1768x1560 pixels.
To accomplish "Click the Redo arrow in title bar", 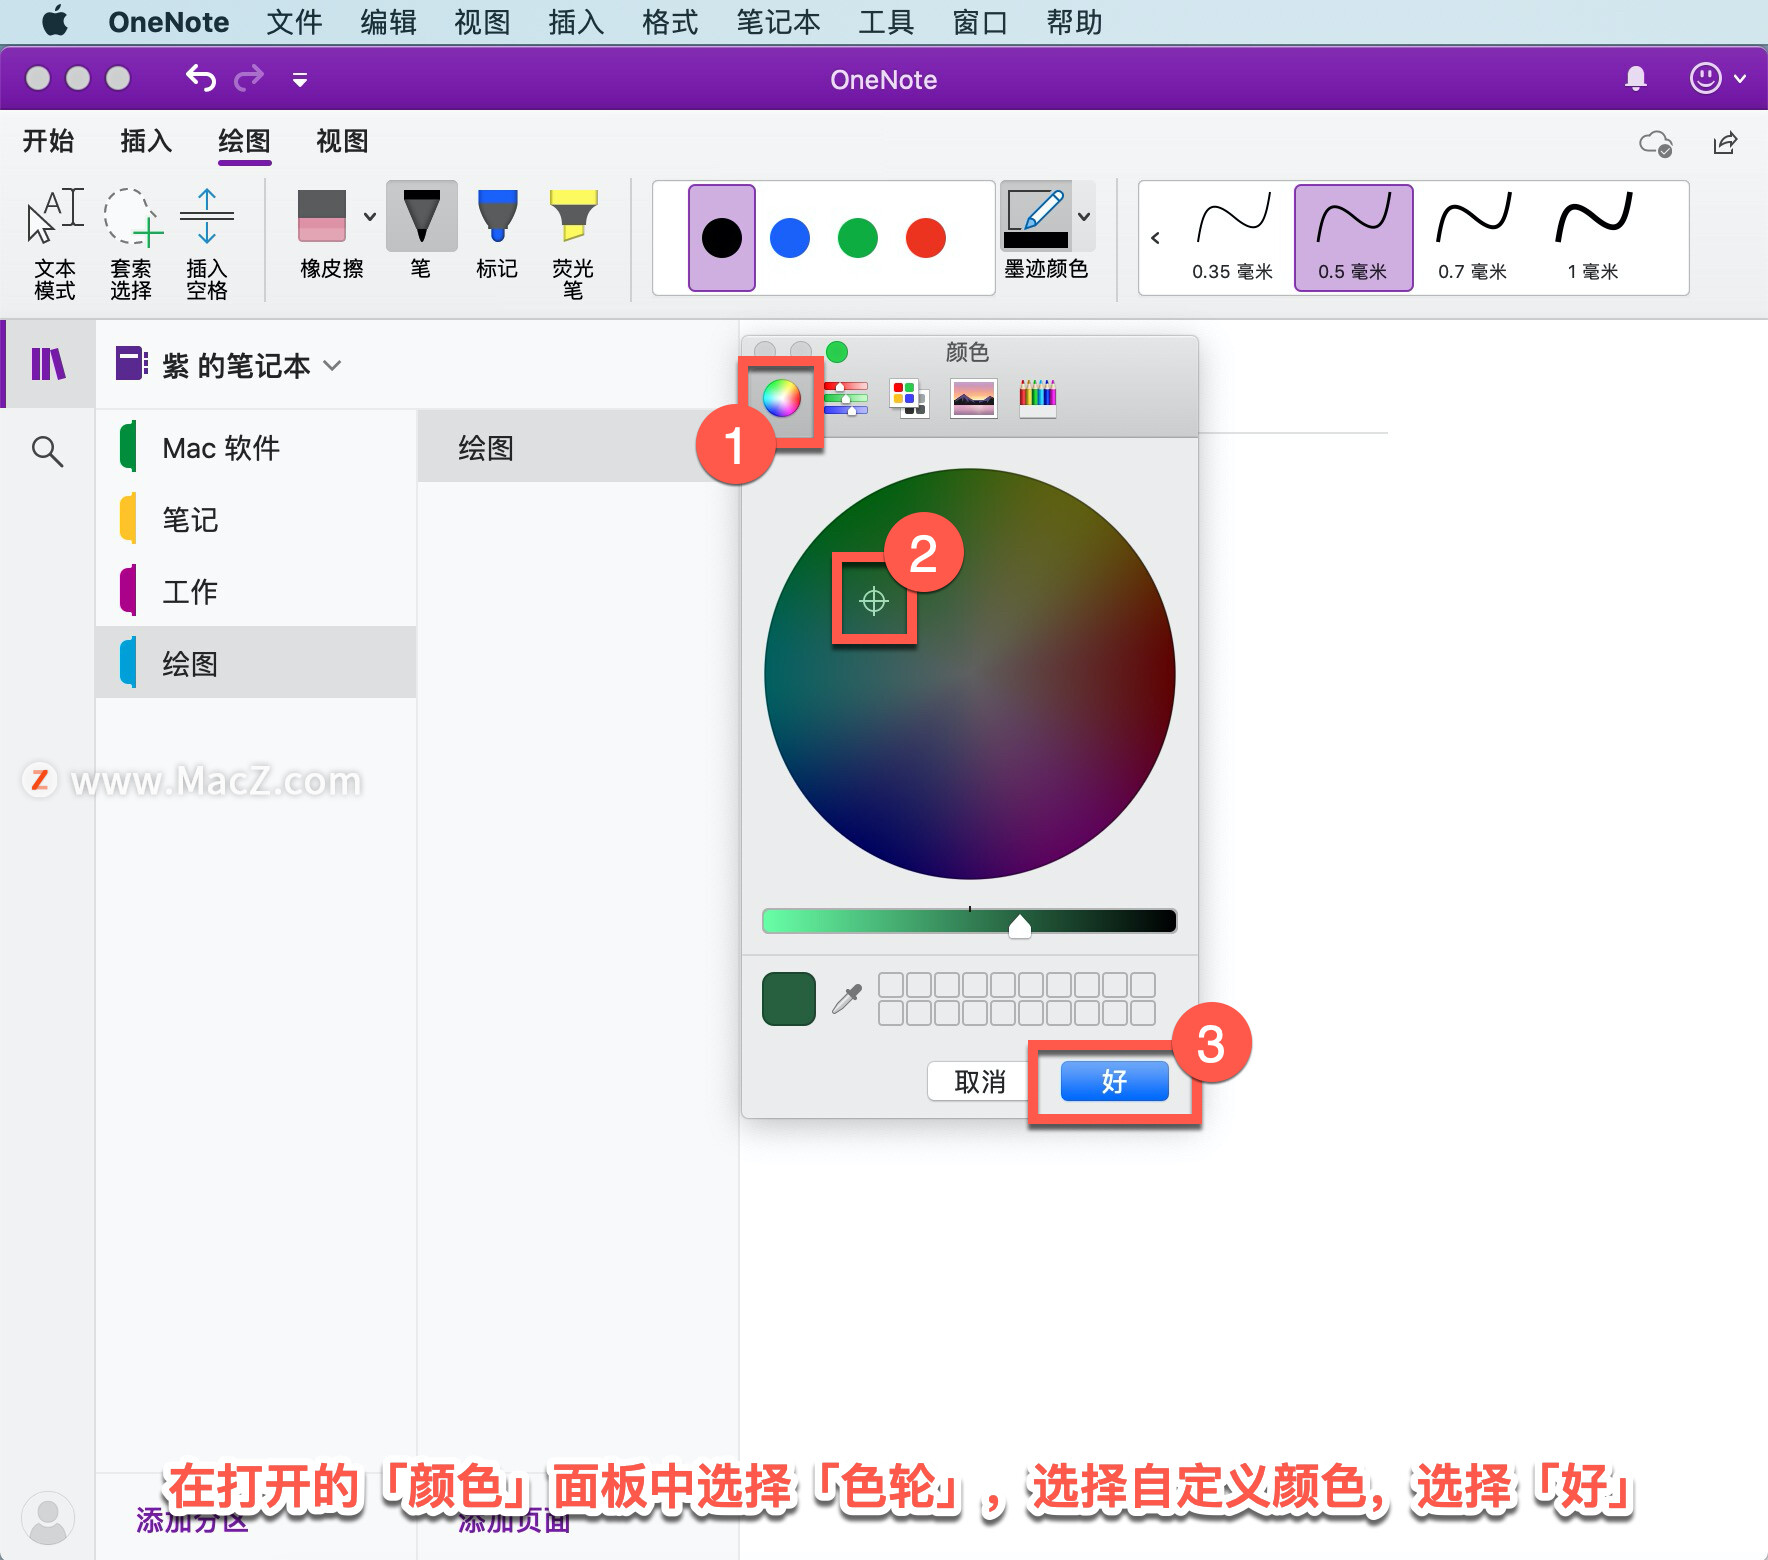I will (249, 78).
